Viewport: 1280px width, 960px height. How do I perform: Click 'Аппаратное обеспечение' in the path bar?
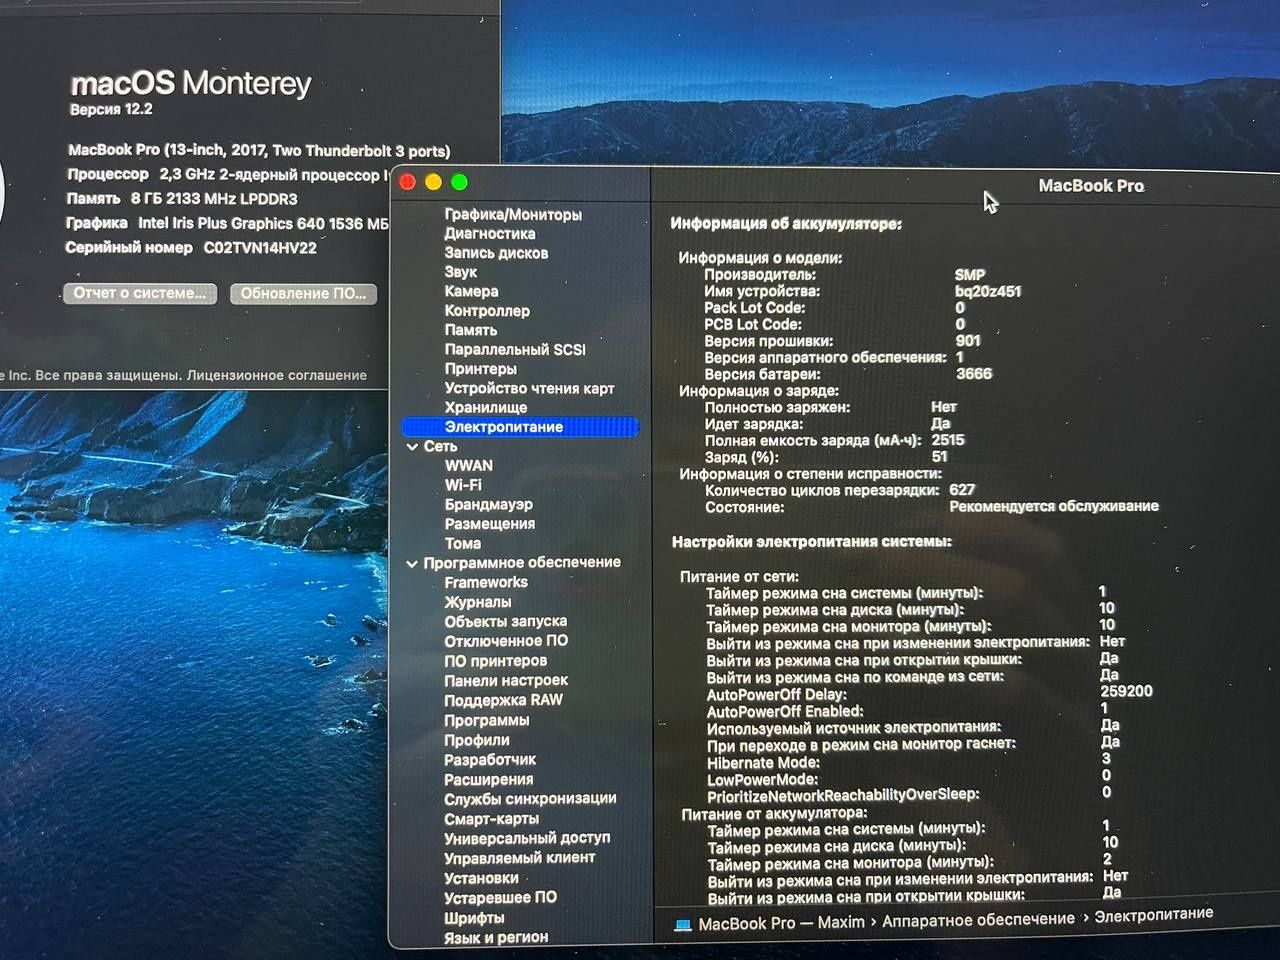tap(978, 919)
